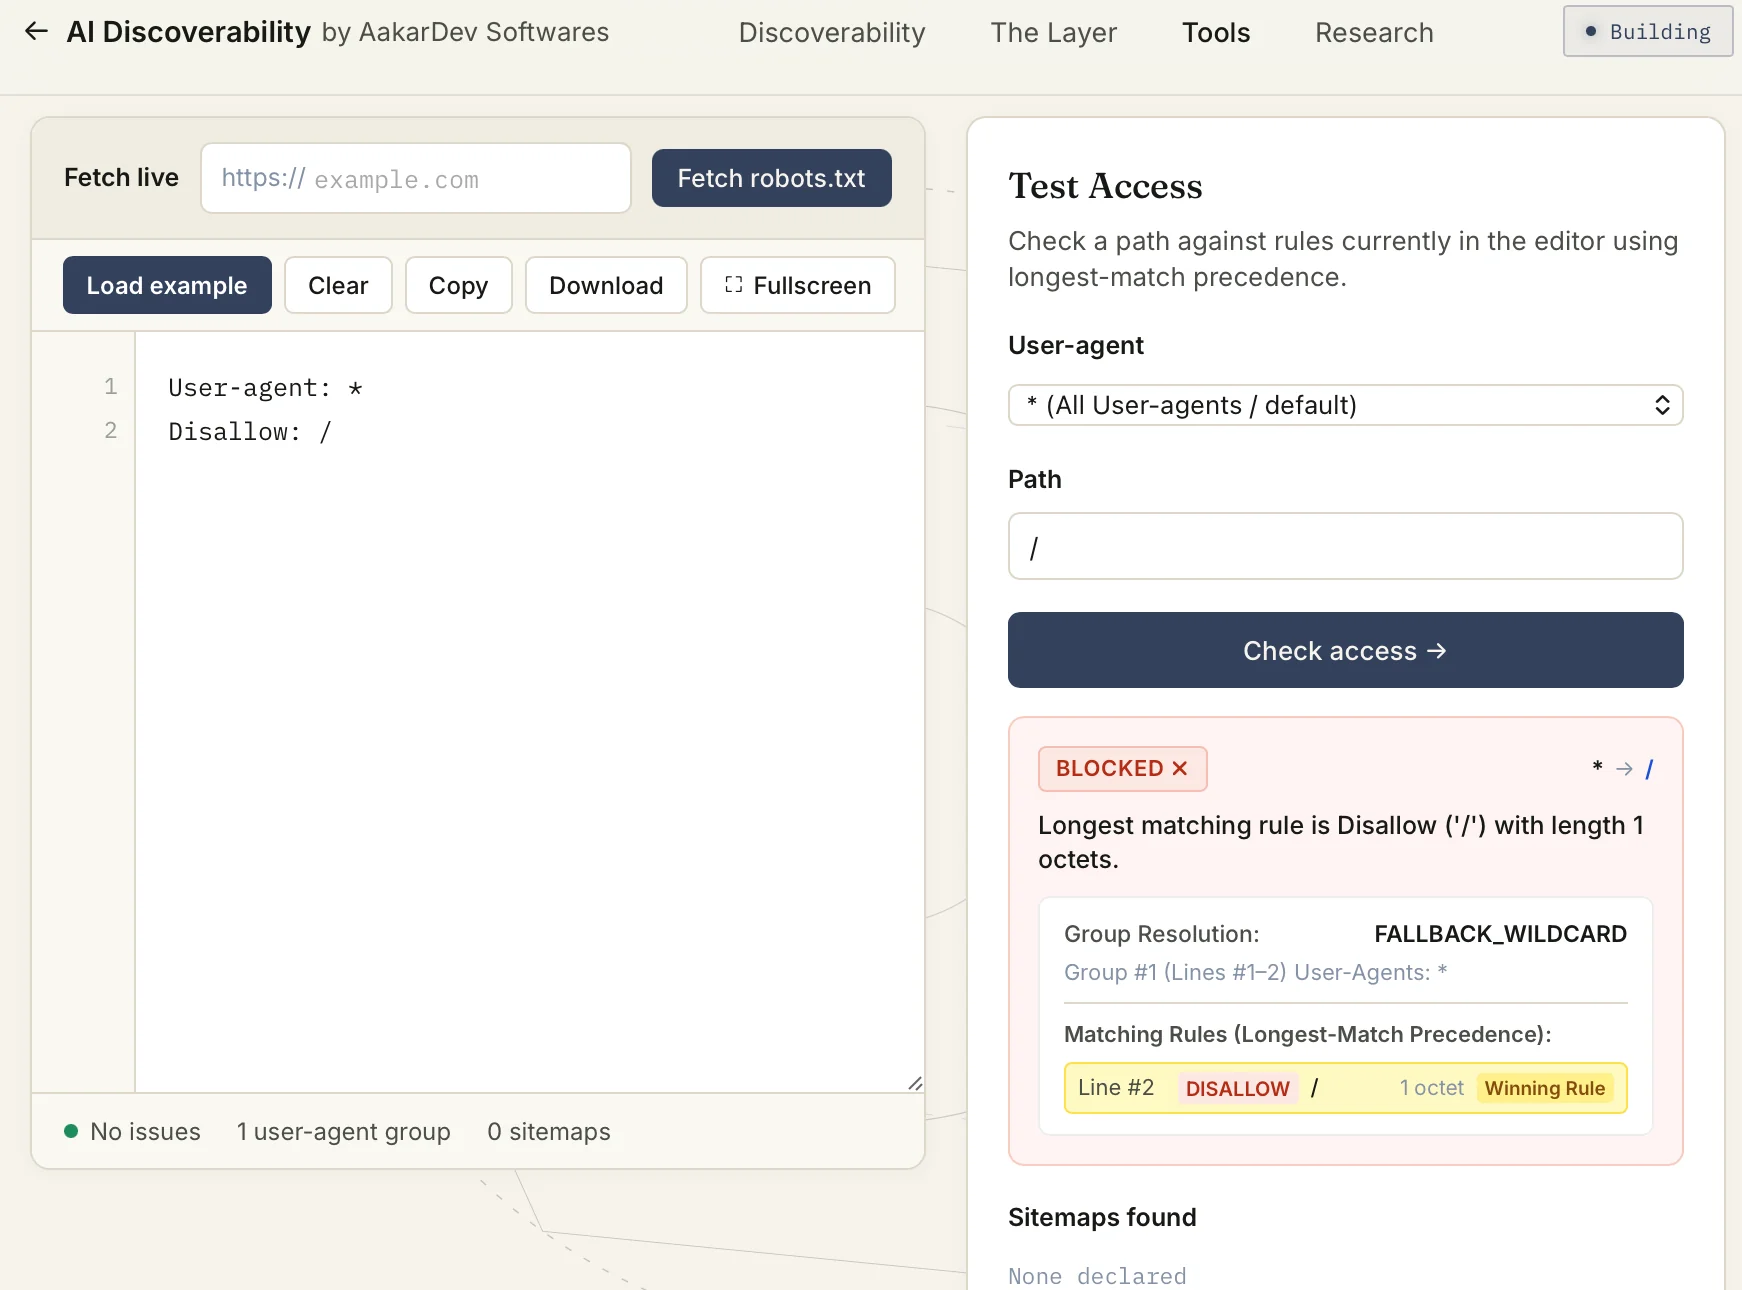1742x1290 pixels.
Task: Select the Tools nav item
Action: (x=1216, y=33)
